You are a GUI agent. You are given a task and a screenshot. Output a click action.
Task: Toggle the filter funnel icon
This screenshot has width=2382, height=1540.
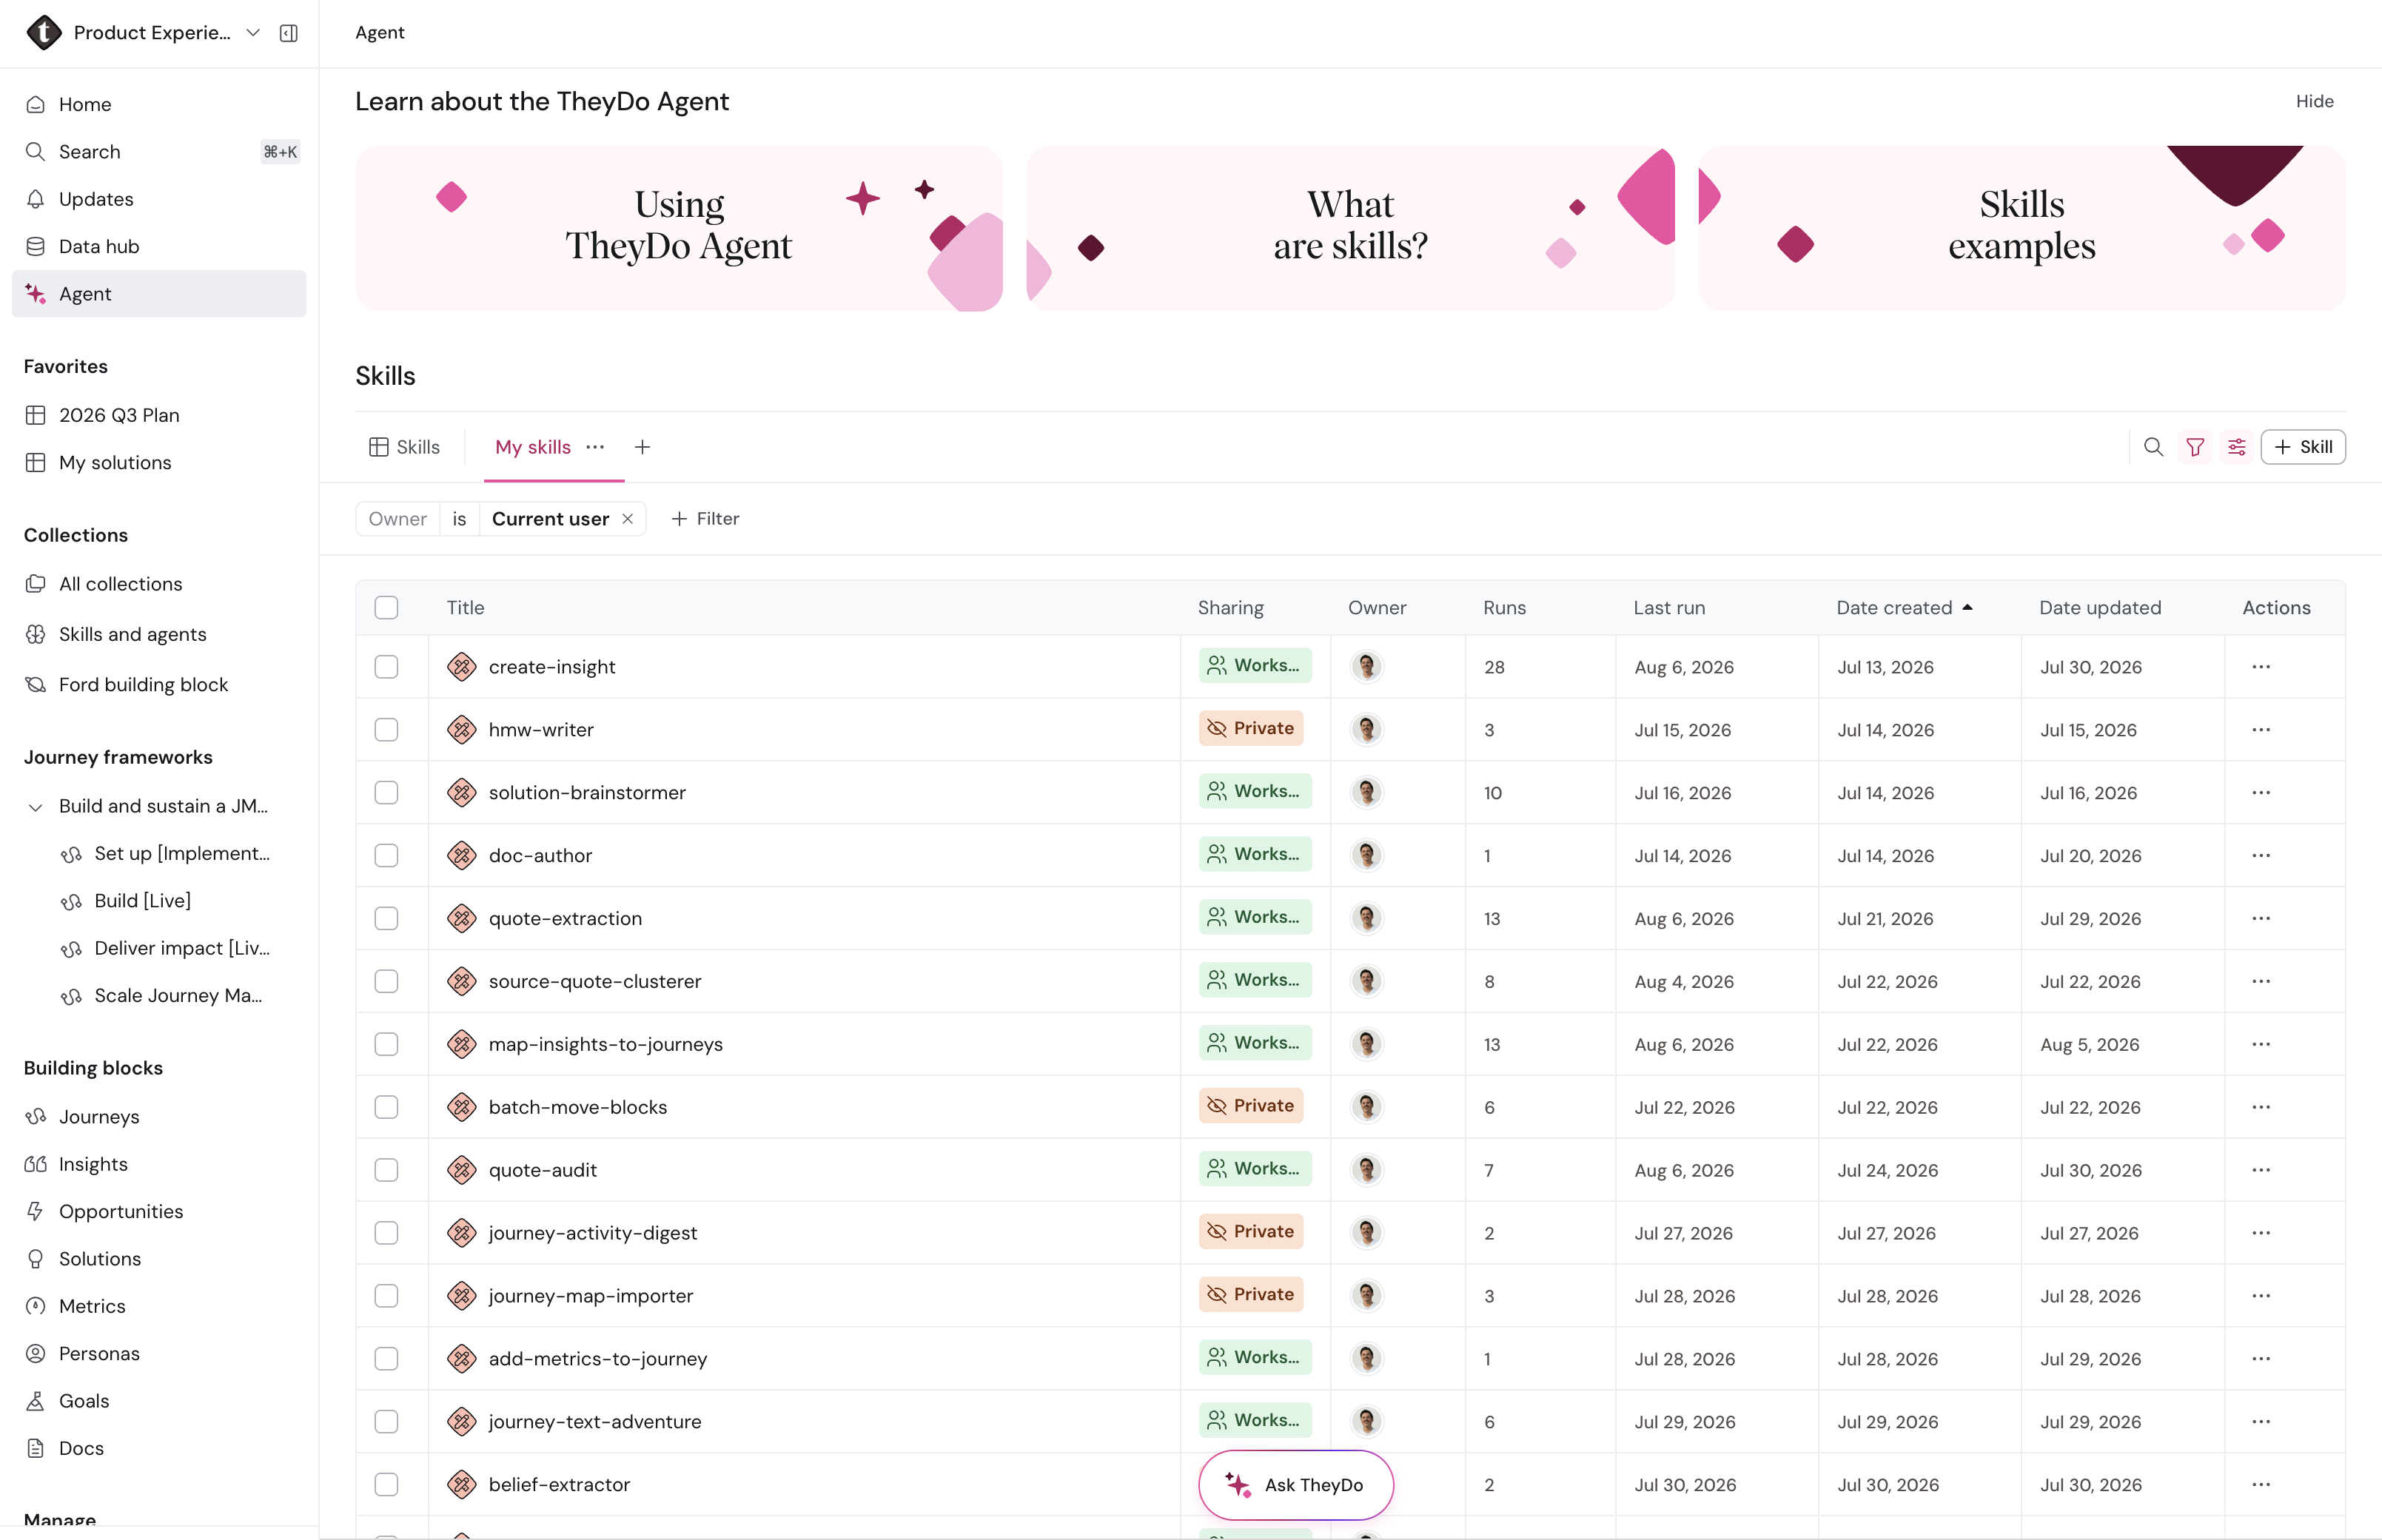click(x=2195, y=447)
